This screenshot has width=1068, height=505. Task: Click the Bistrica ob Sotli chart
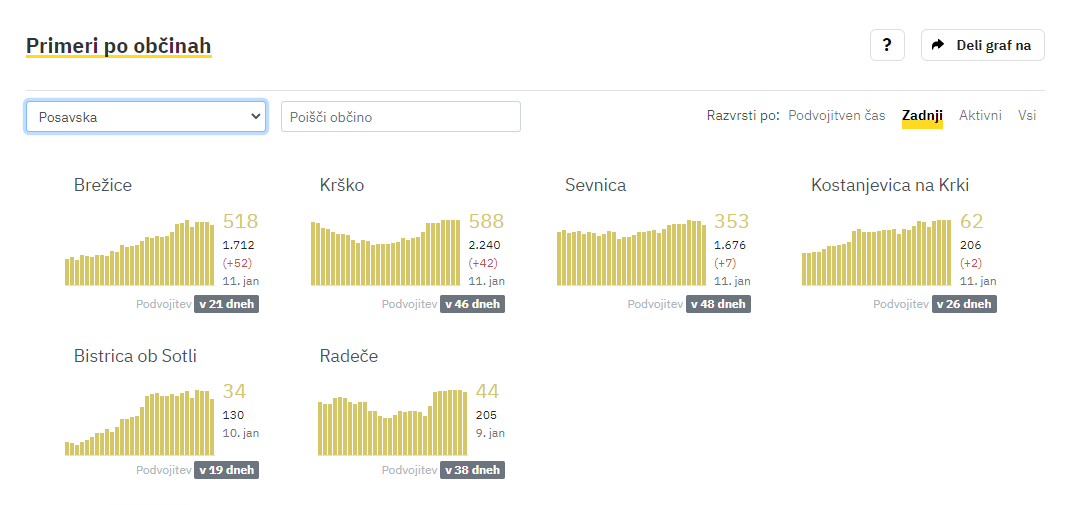tap(140, 423)
